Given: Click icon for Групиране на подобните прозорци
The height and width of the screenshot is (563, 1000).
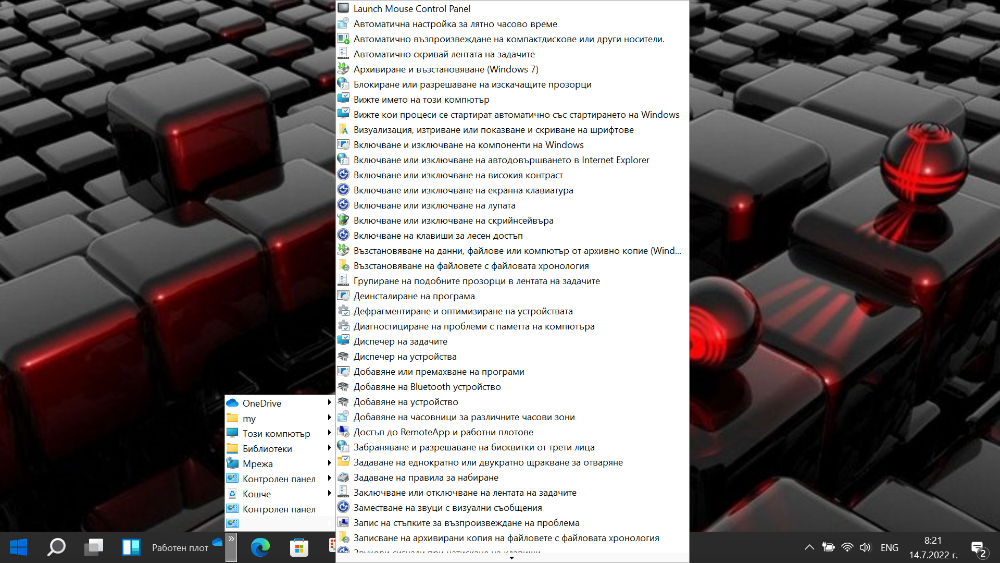Looking at the screenshot, I should coord(343,281).
